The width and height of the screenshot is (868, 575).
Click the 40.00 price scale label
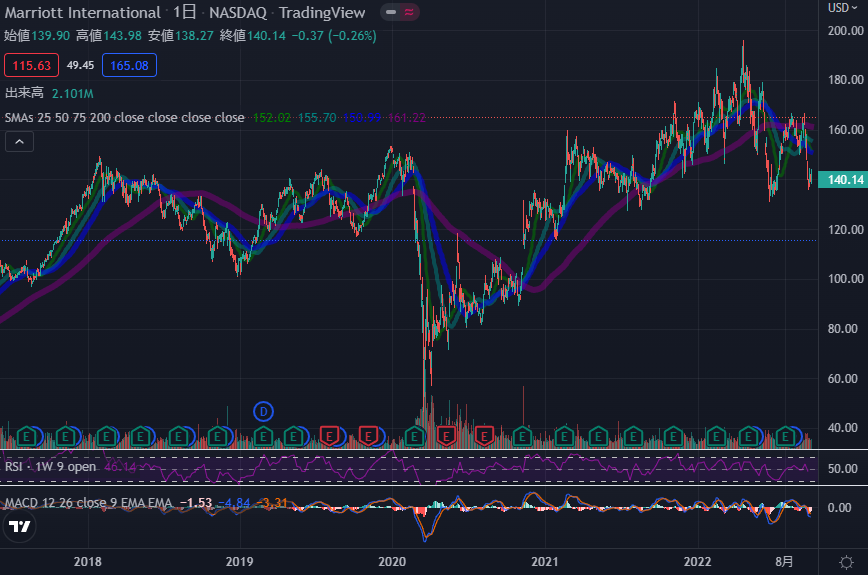[845, 428]
